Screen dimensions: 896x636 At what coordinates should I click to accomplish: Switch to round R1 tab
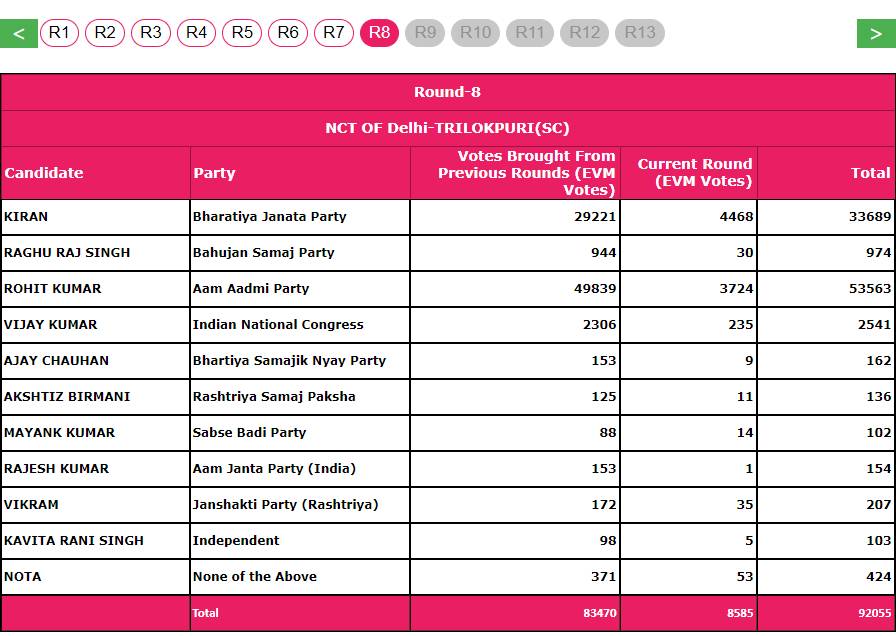(x=59, y=33)
